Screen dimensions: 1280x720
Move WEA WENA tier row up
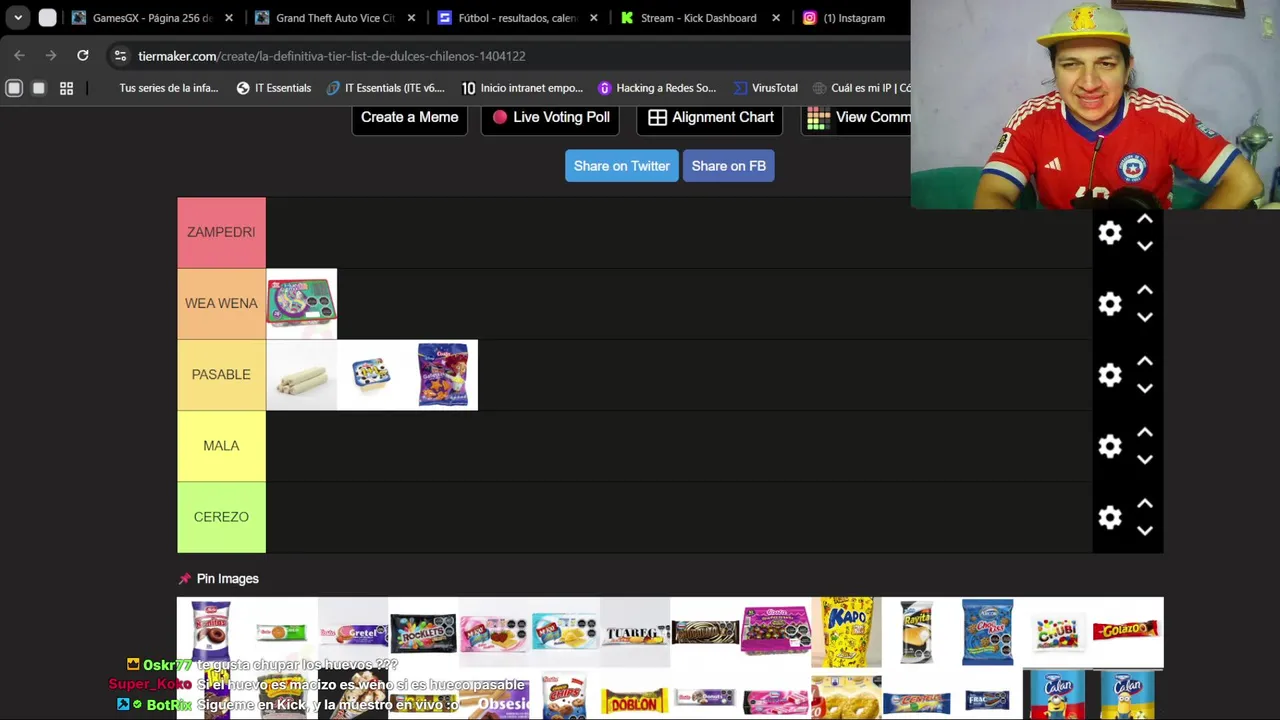click(x=1145, y=290)
